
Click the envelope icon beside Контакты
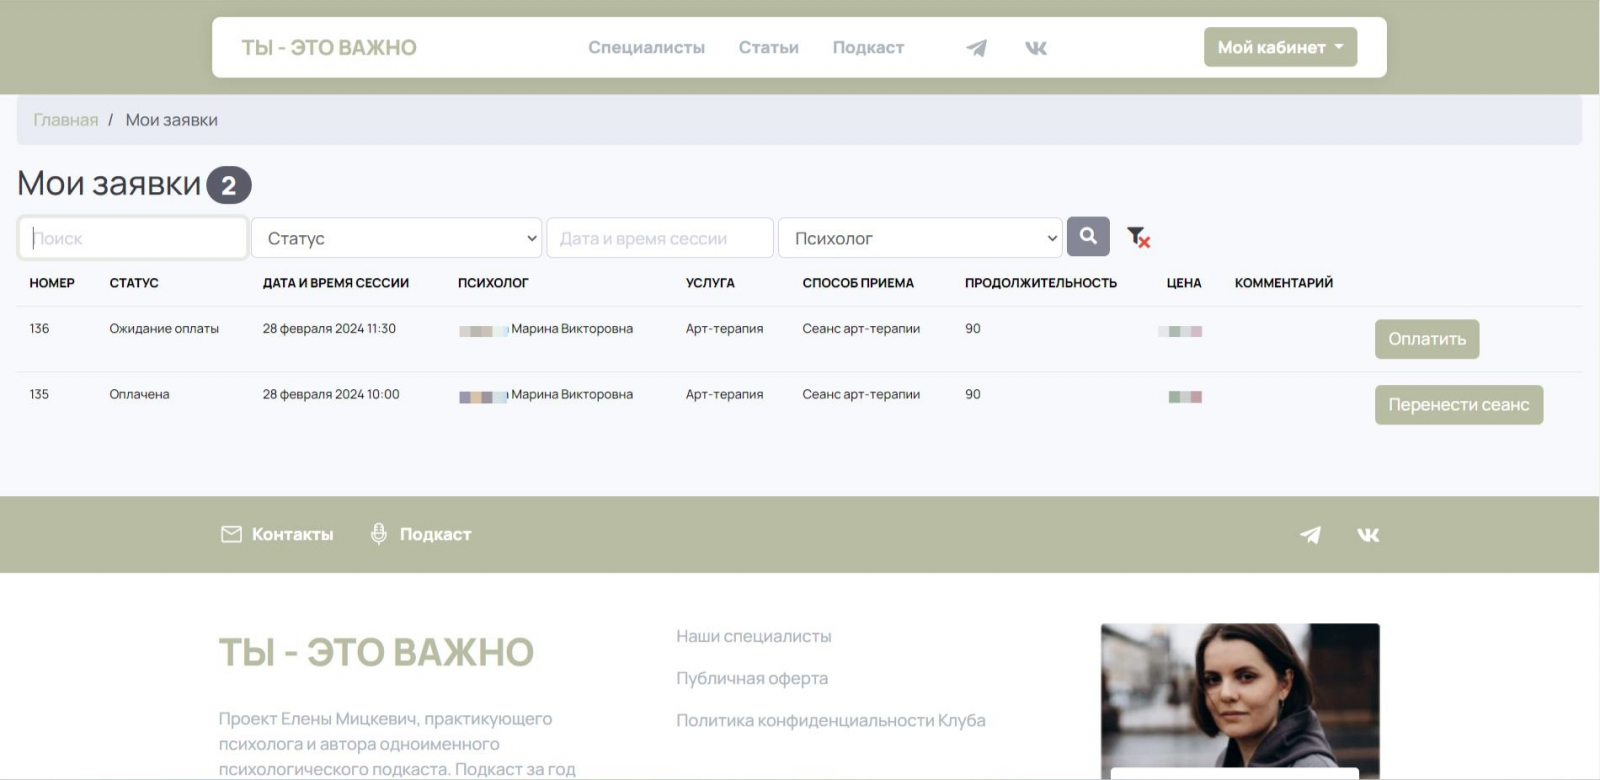coord(231,535)
